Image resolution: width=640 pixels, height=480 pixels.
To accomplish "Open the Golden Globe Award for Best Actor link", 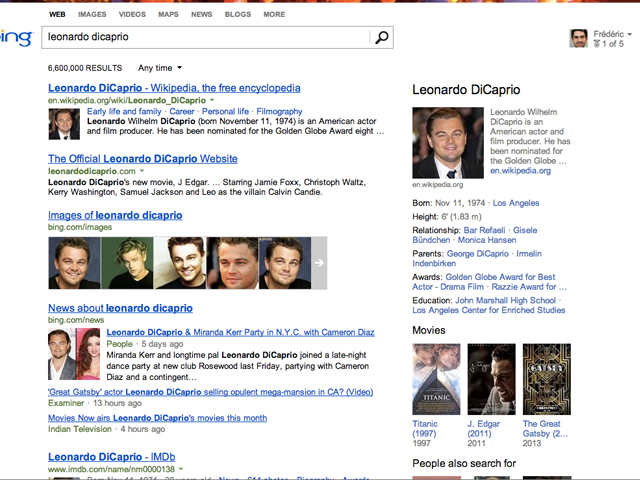I will click(500, 277).
